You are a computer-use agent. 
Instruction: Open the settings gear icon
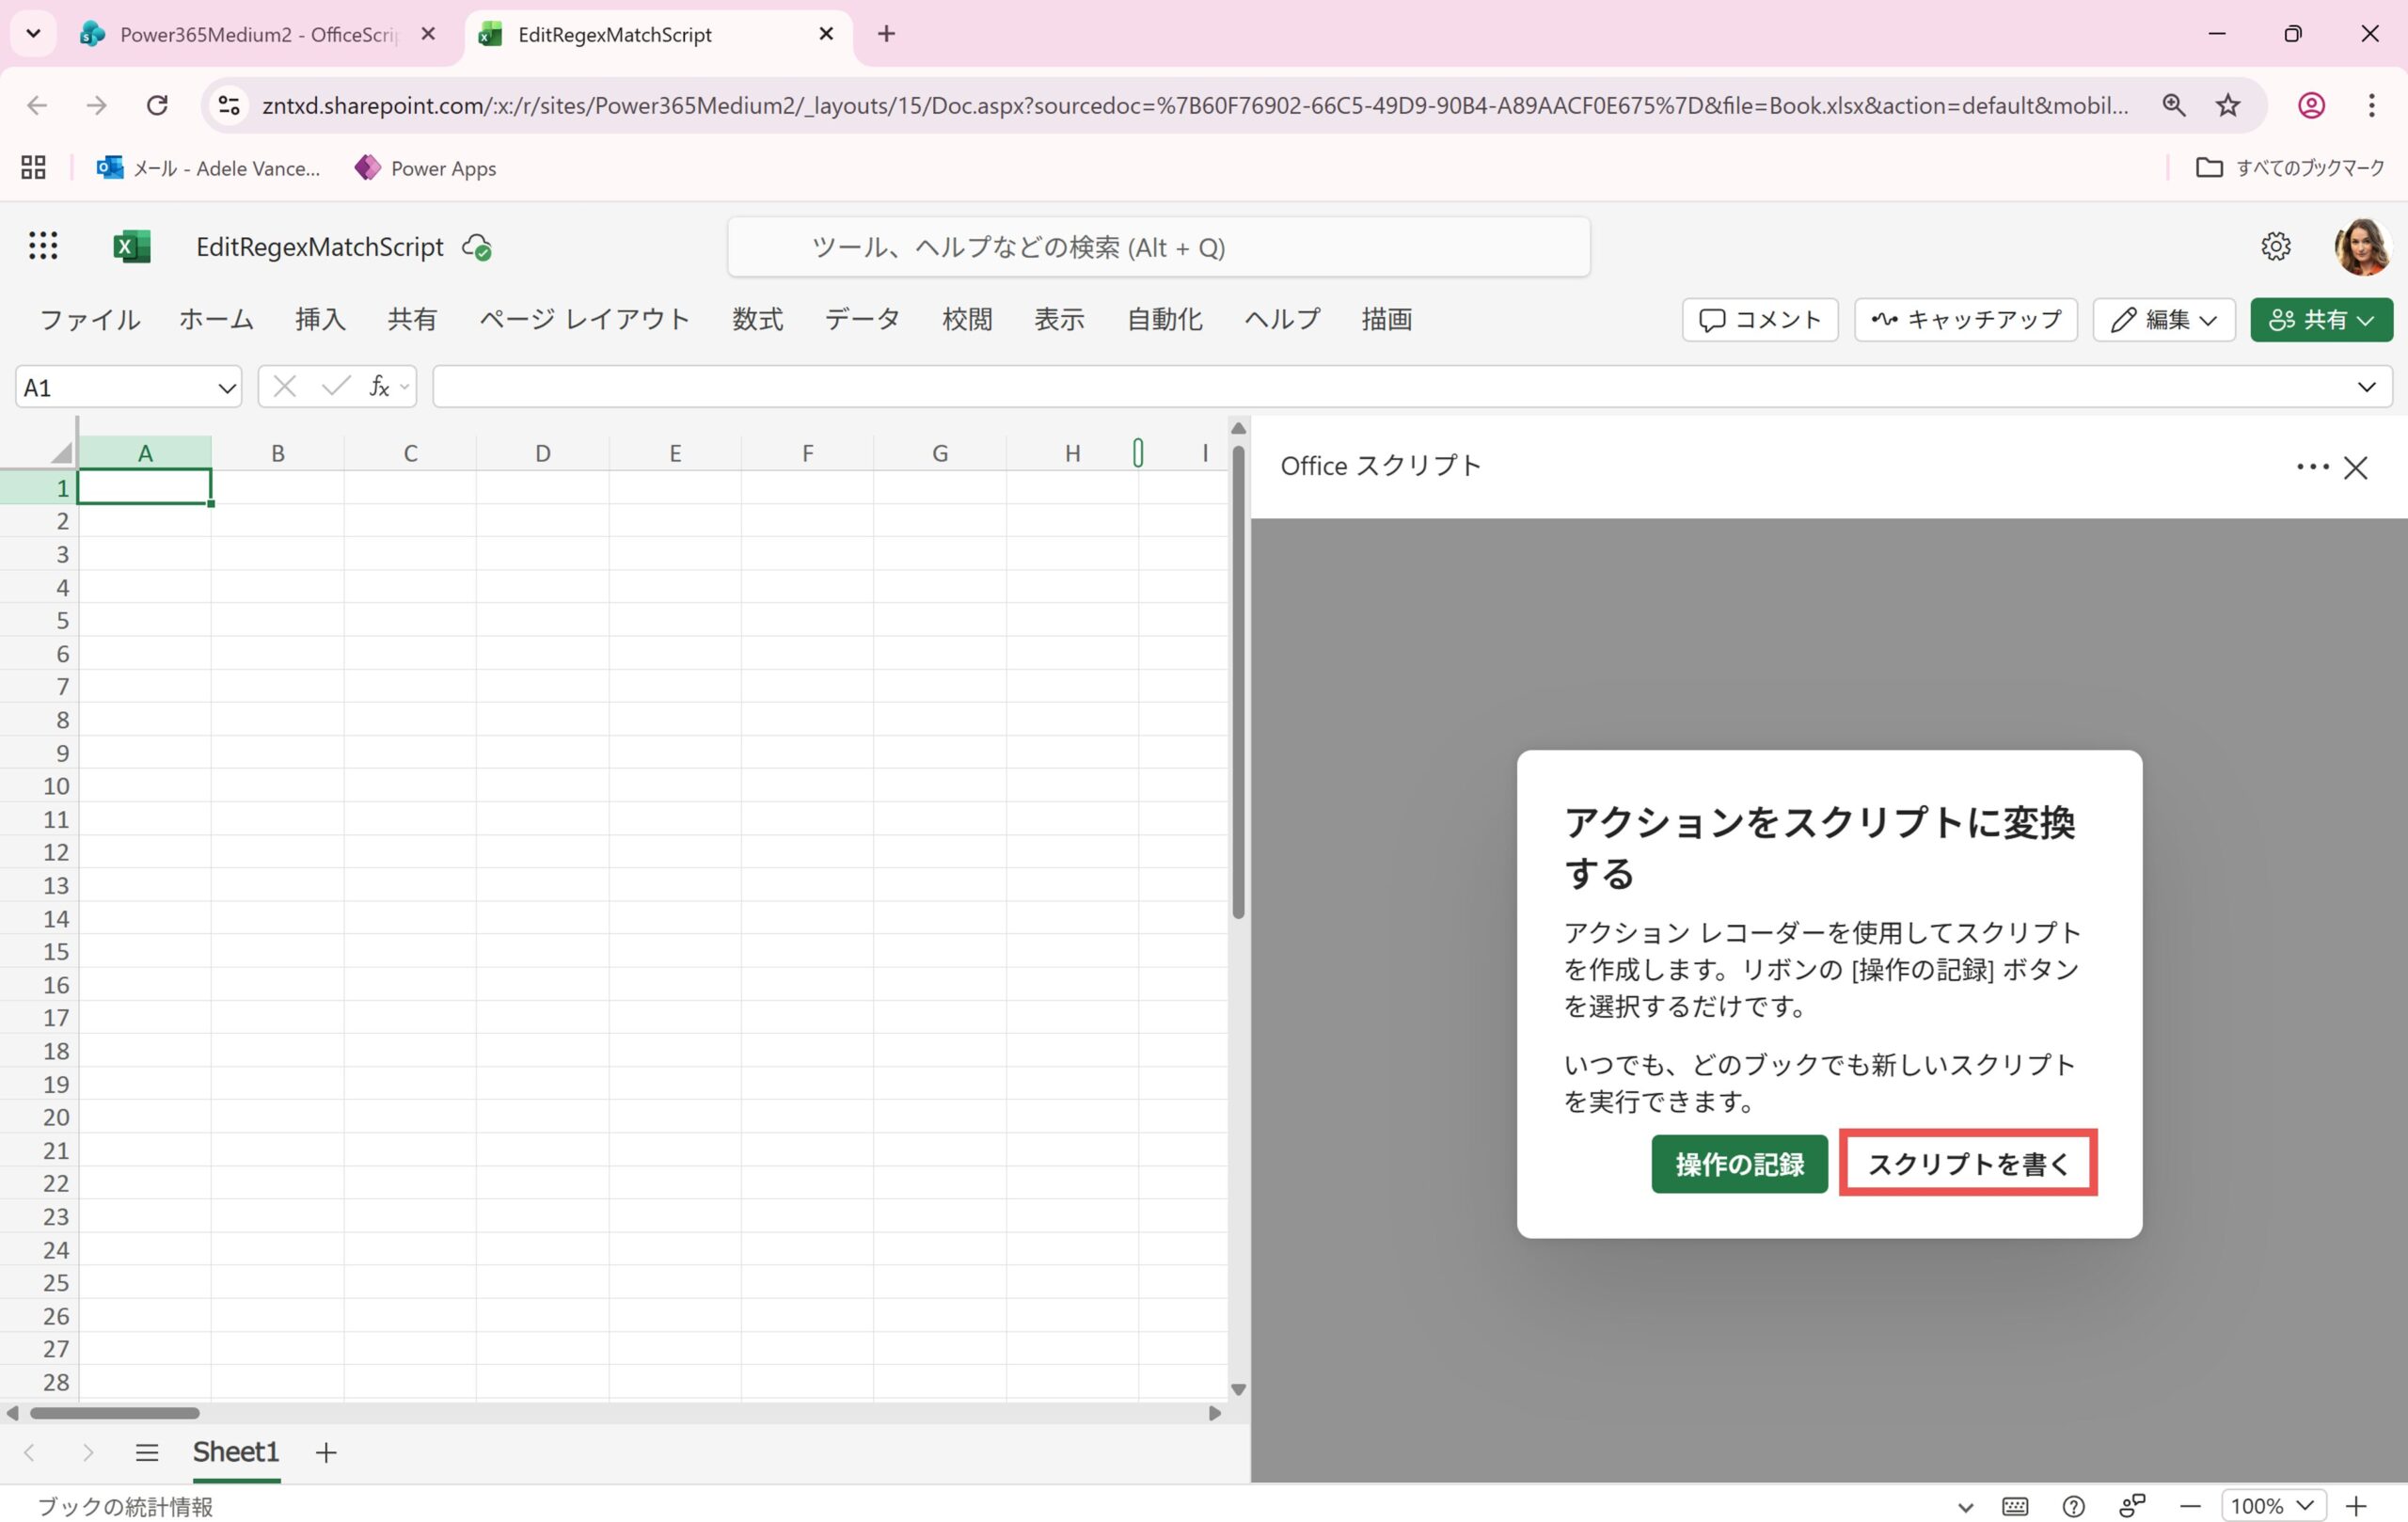(2275, 246)
